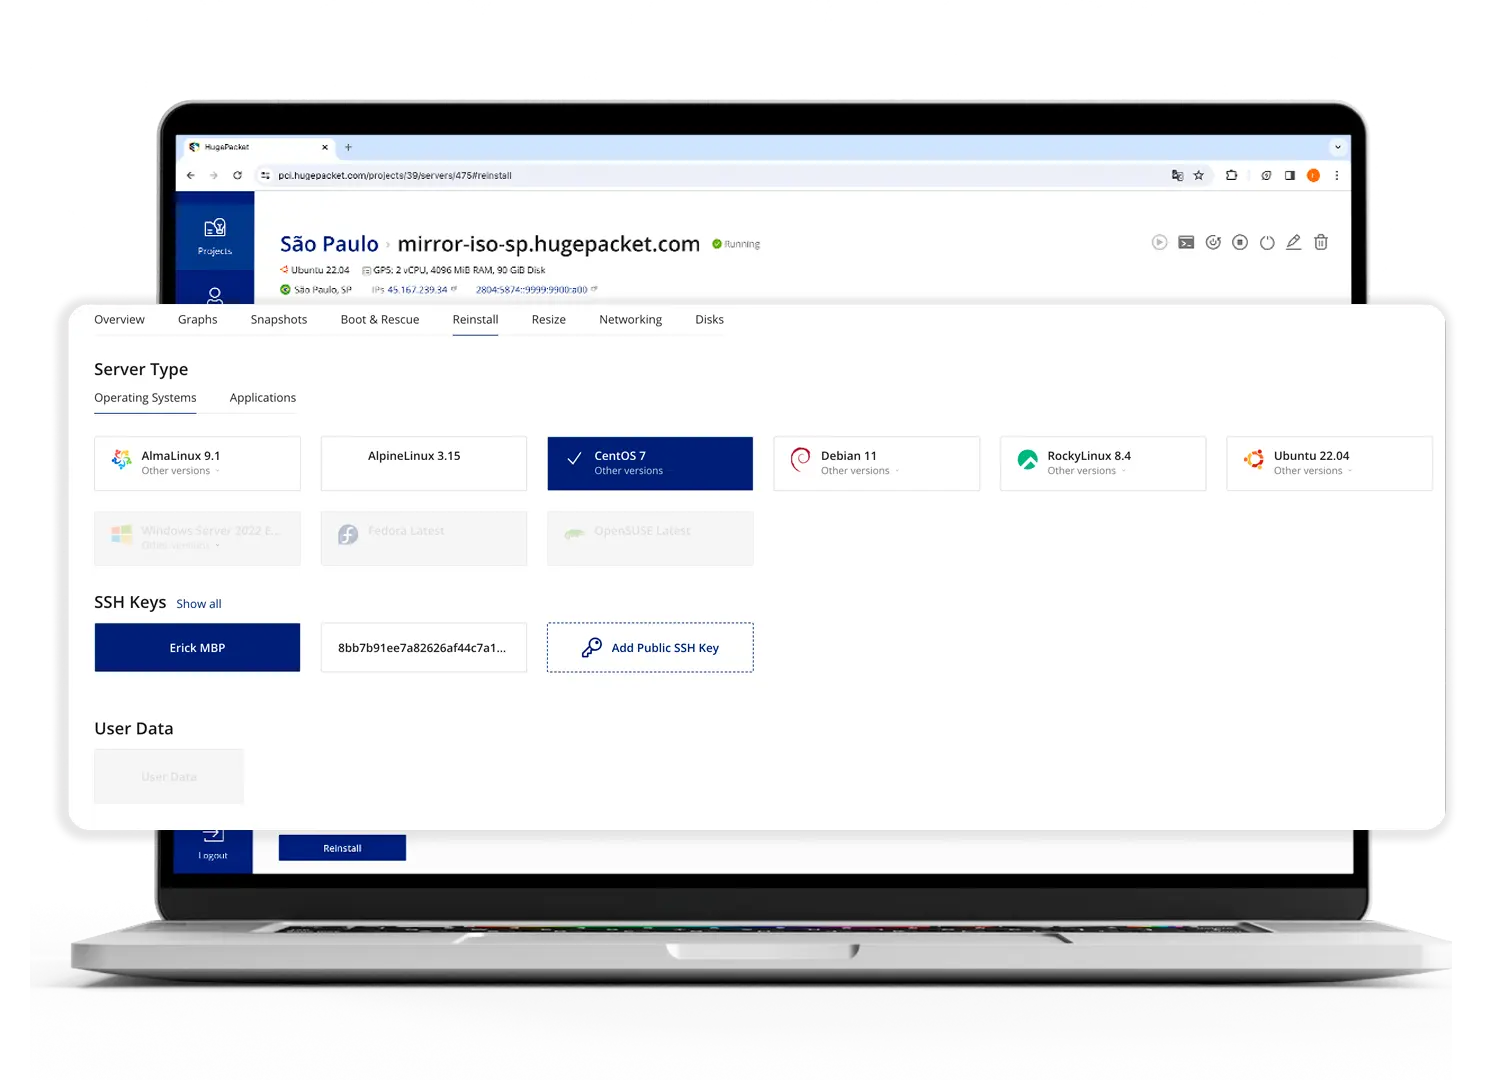The image size is (1510, 1080).
Task: Open the Boot & Rescue tab
Action: (x=380, y=320)
